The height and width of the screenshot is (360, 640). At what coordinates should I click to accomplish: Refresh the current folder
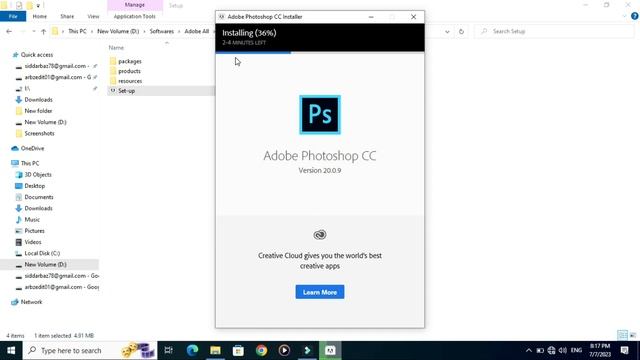point(461,31)
